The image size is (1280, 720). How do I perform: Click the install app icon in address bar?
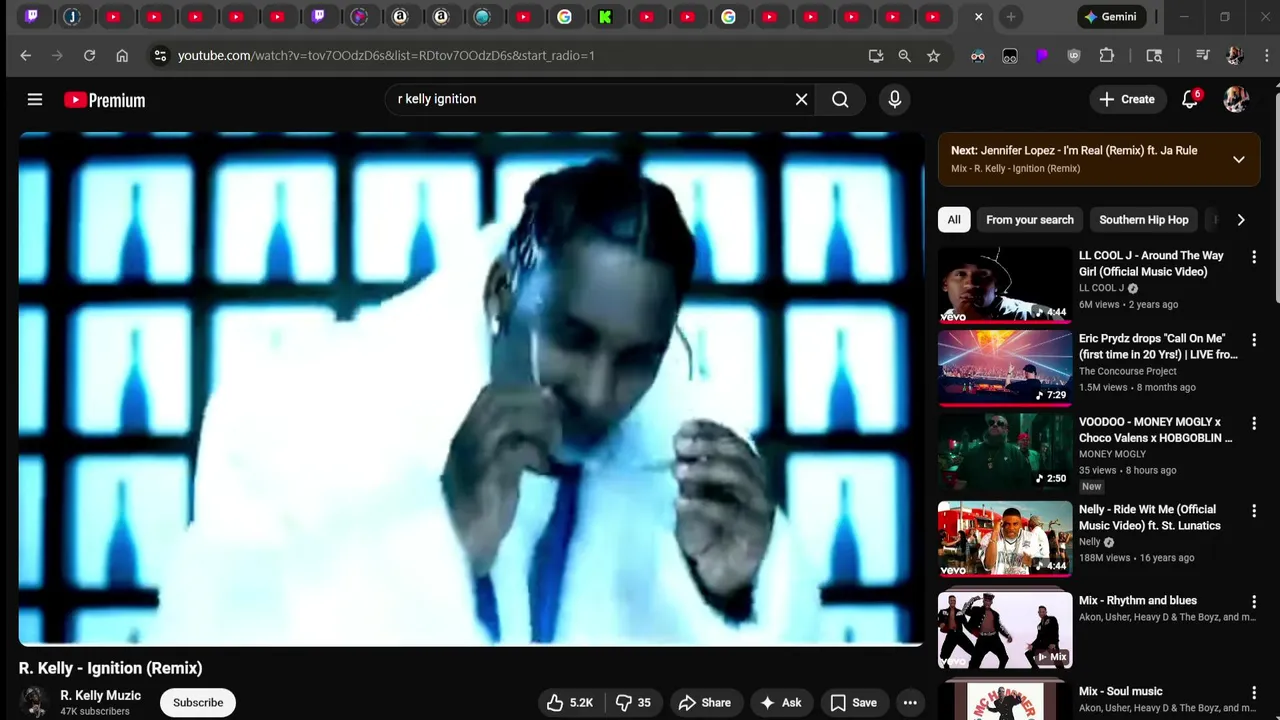pos(876,56)
